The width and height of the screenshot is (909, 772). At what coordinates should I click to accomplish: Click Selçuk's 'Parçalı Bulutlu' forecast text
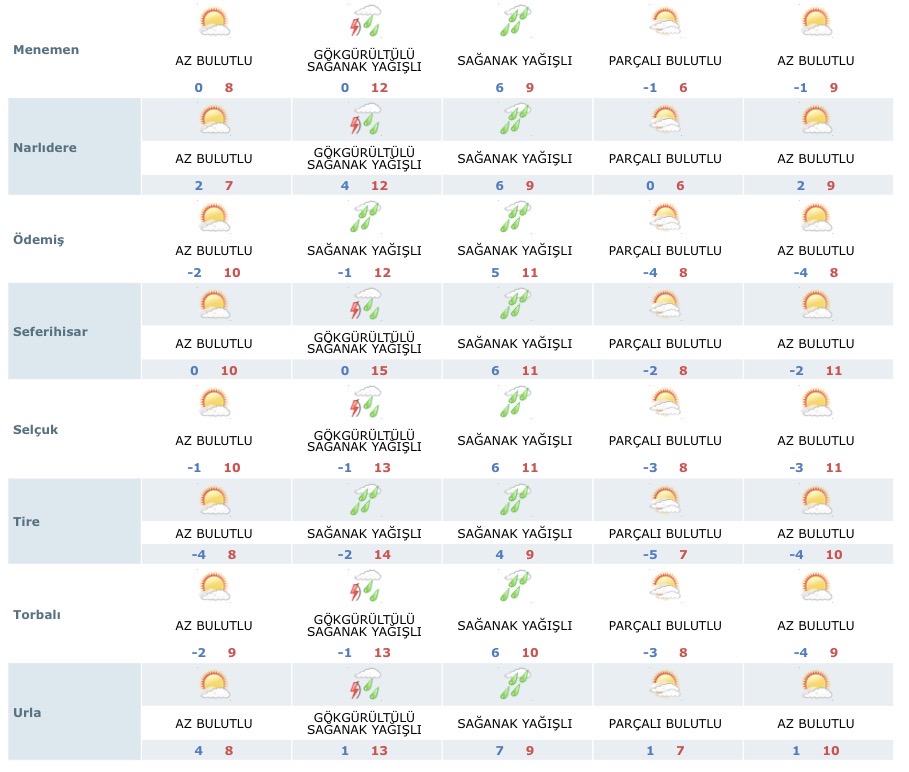665,441
